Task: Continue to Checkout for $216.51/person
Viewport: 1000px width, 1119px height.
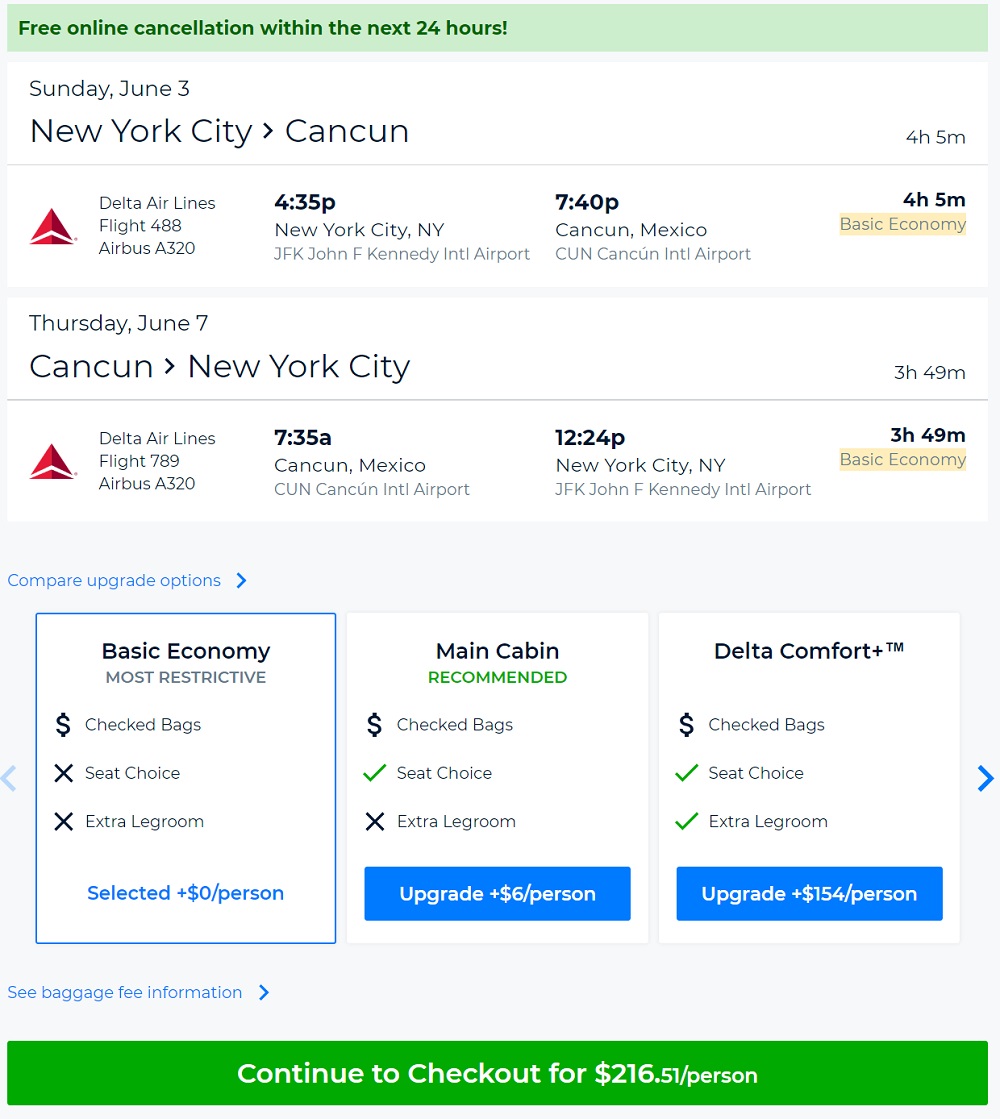Action: [x=497, y=1074]
